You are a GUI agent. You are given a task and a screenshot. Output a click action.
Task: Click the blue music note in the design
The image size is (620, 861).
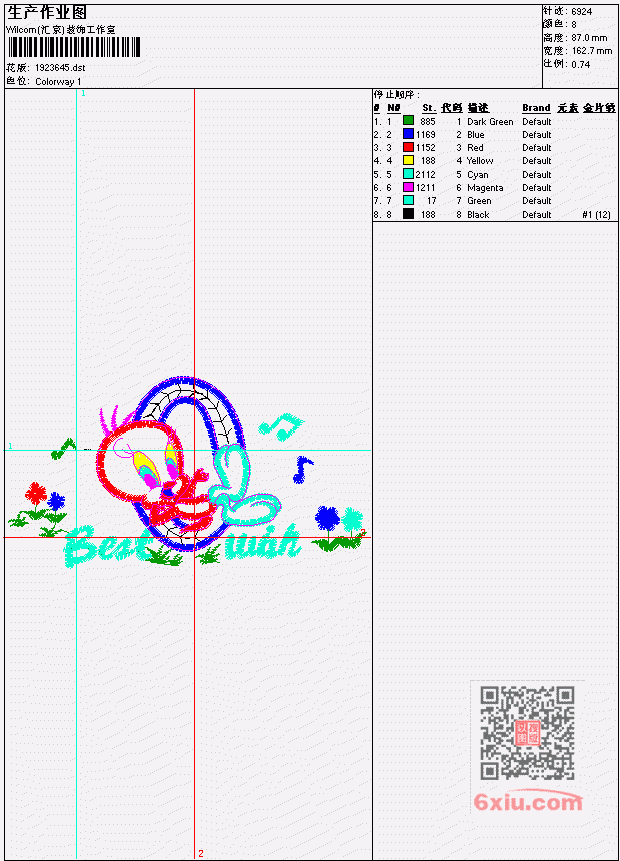(303, 469)
